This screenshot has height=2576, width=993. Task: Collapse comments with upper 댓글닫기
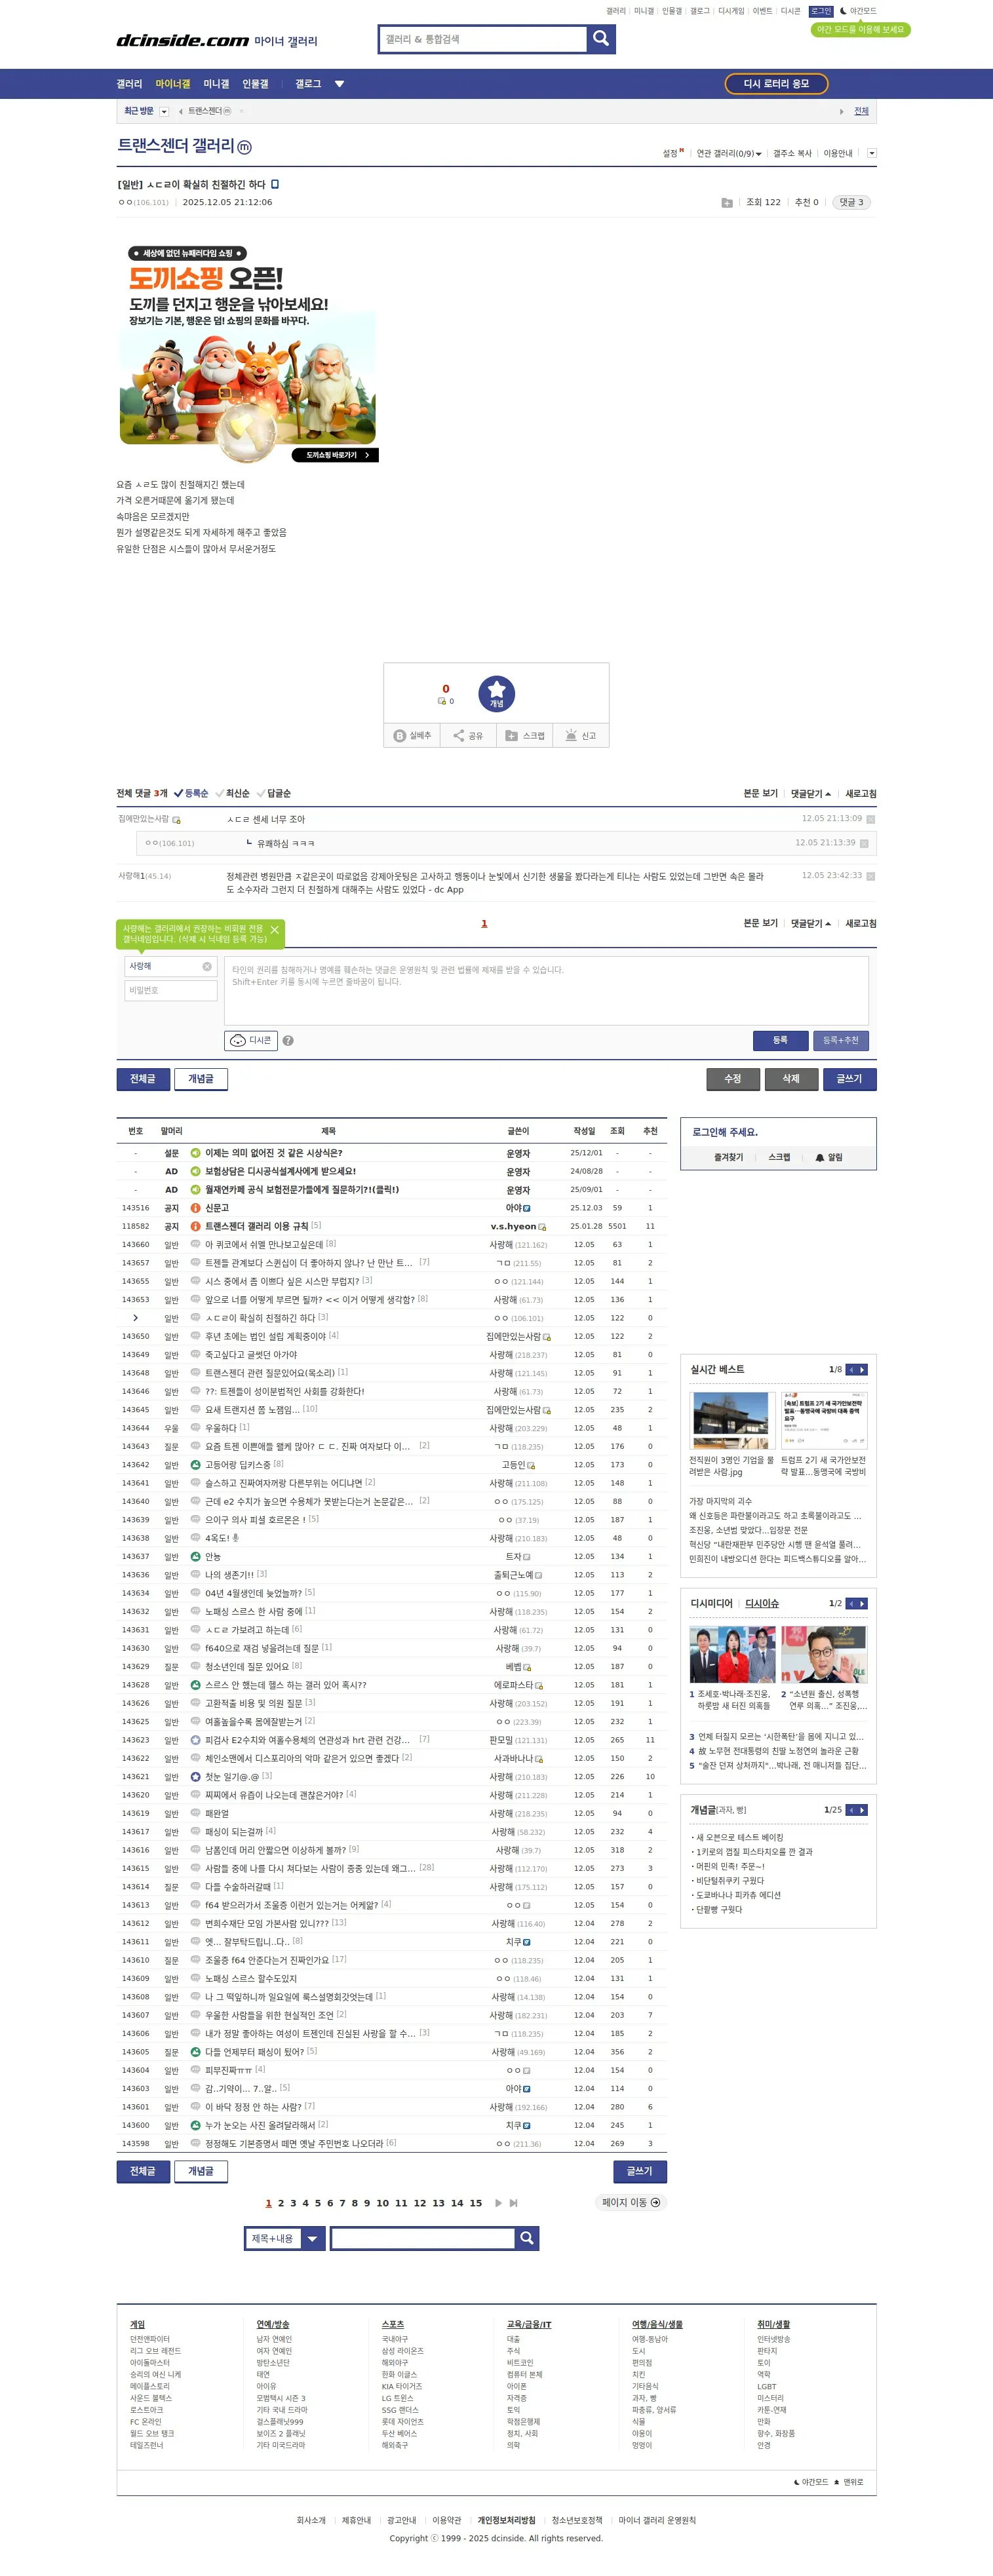tap(810, 793)
